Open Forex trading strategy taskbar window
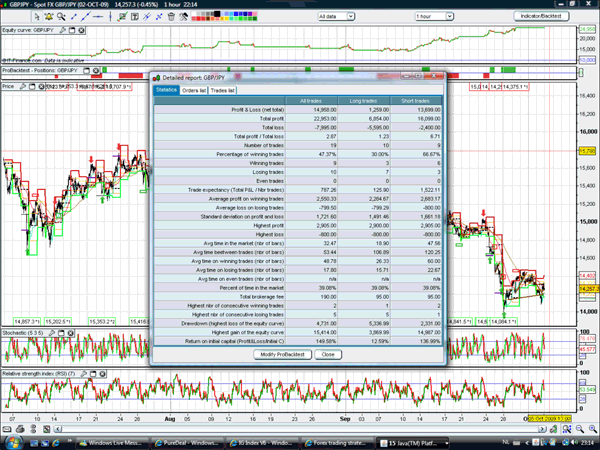600x450 pixels. [337, 443]
